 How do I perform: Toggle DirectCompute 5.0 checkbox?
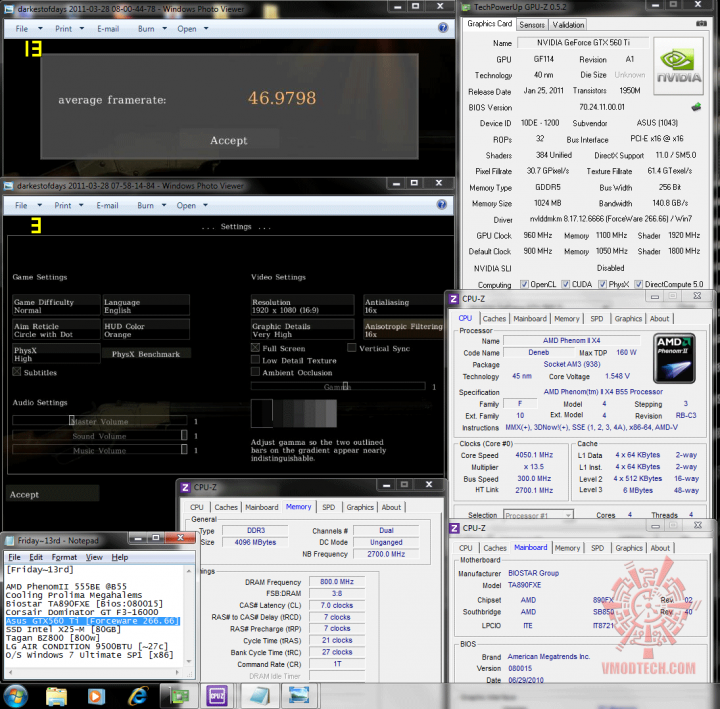pos(638,284)
